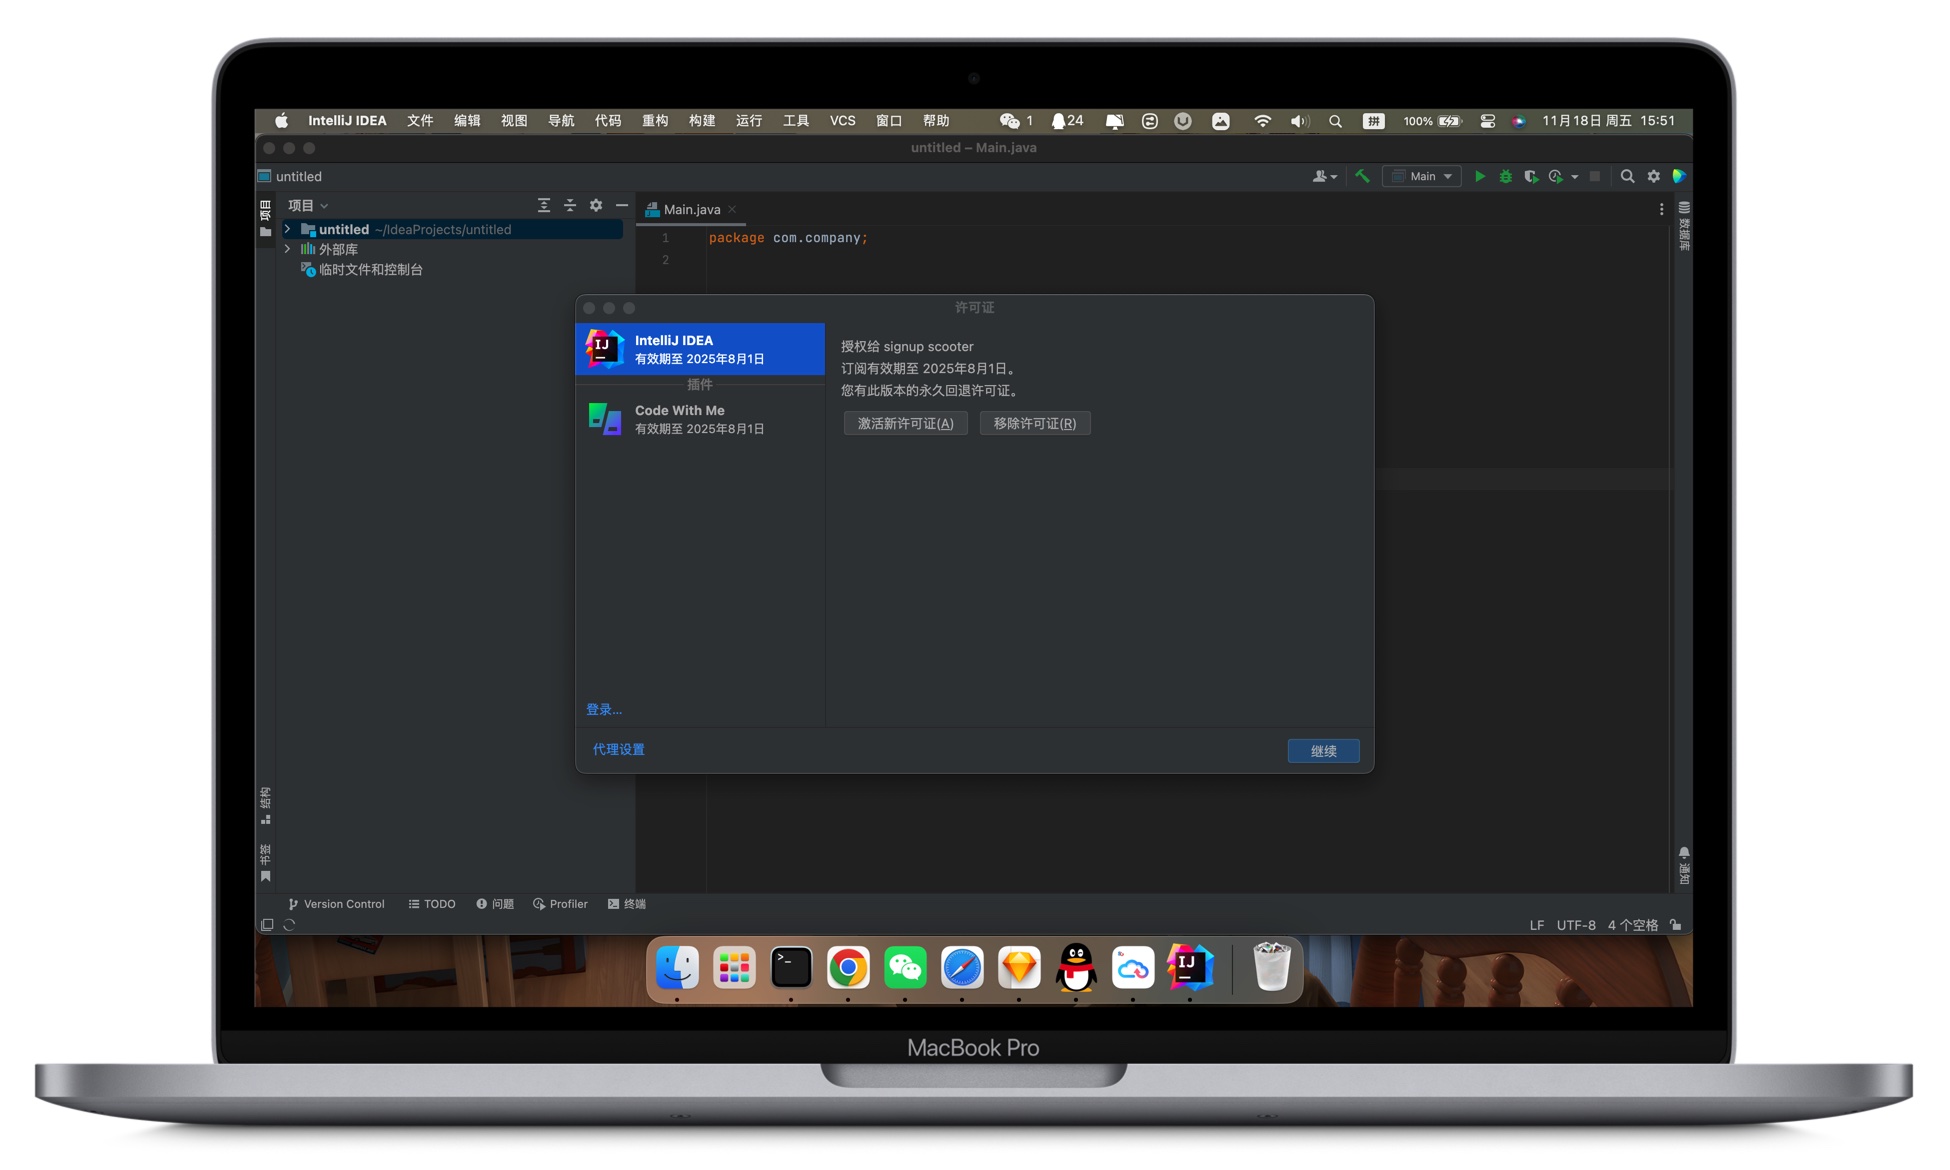Start debugging with the green bug icon

point(1505,176)
